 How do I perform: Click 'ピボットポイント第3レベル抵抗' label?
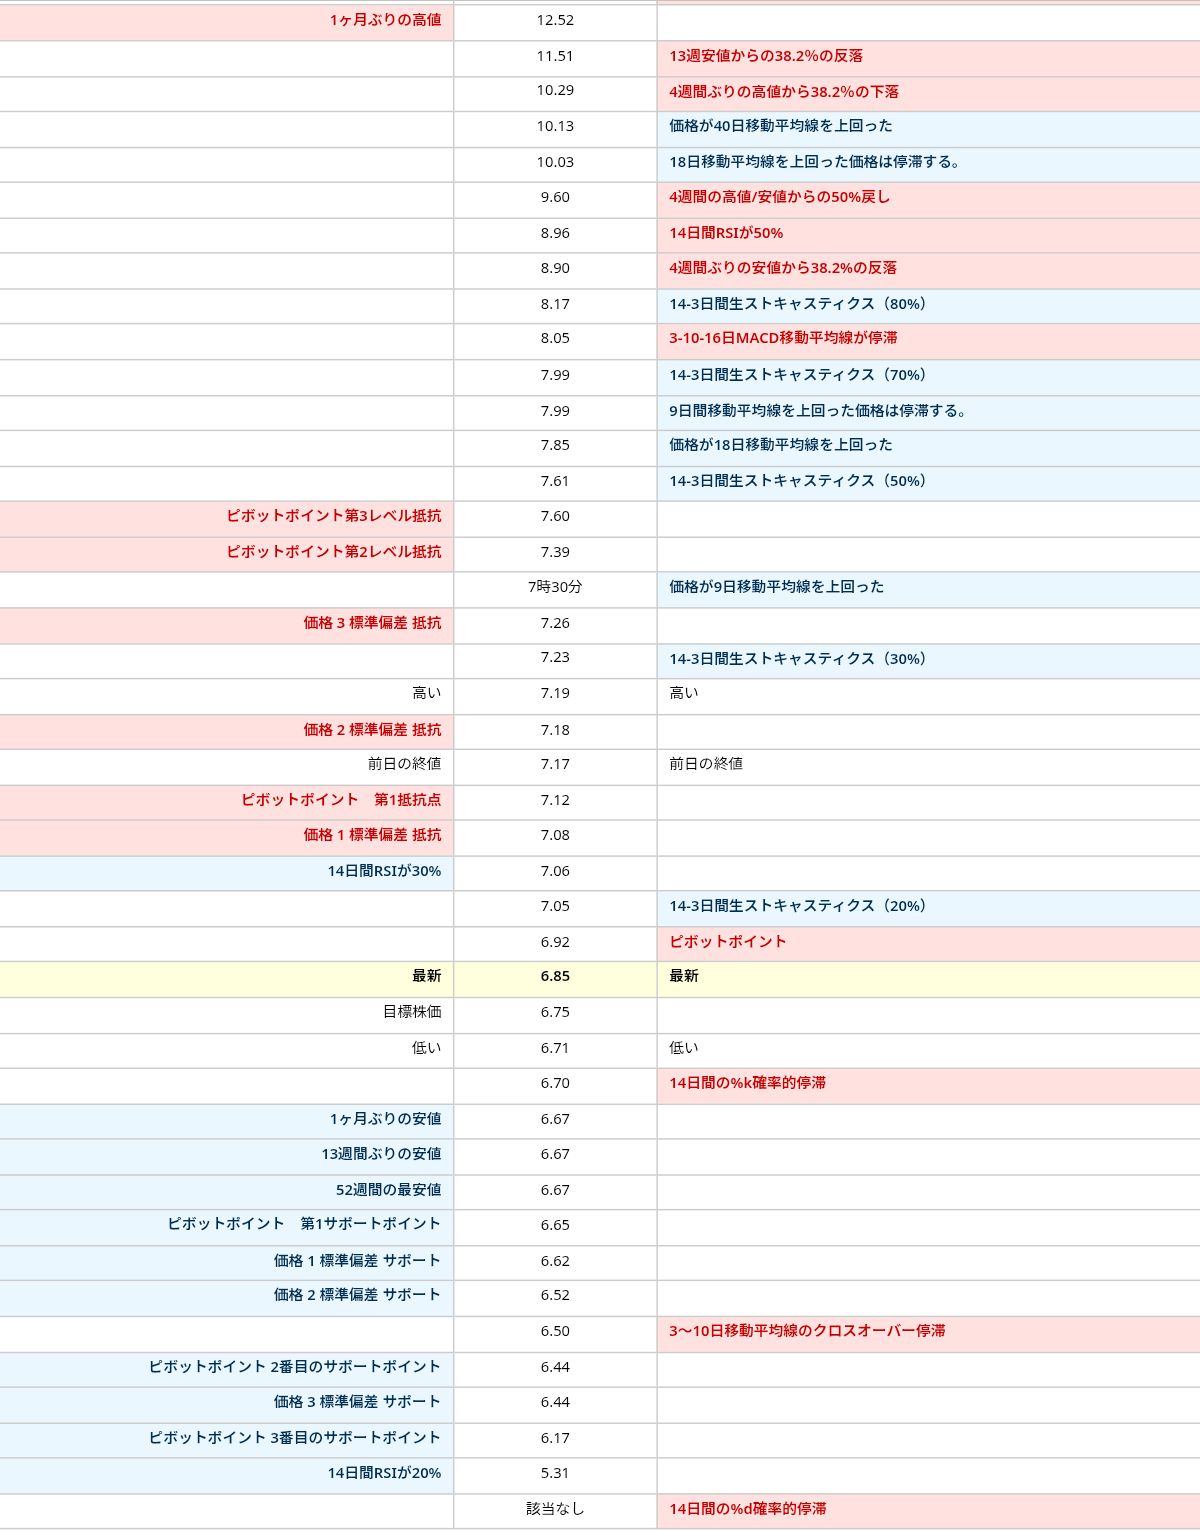pos(333,516)
